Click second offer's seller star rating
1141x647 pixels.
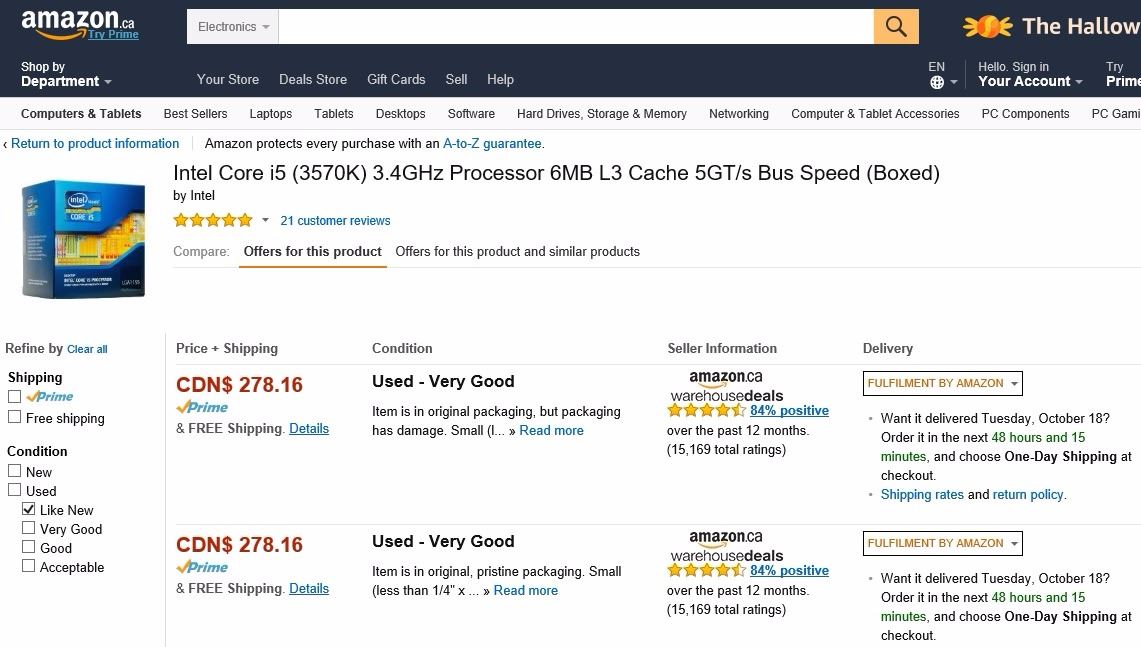[706, 571]
